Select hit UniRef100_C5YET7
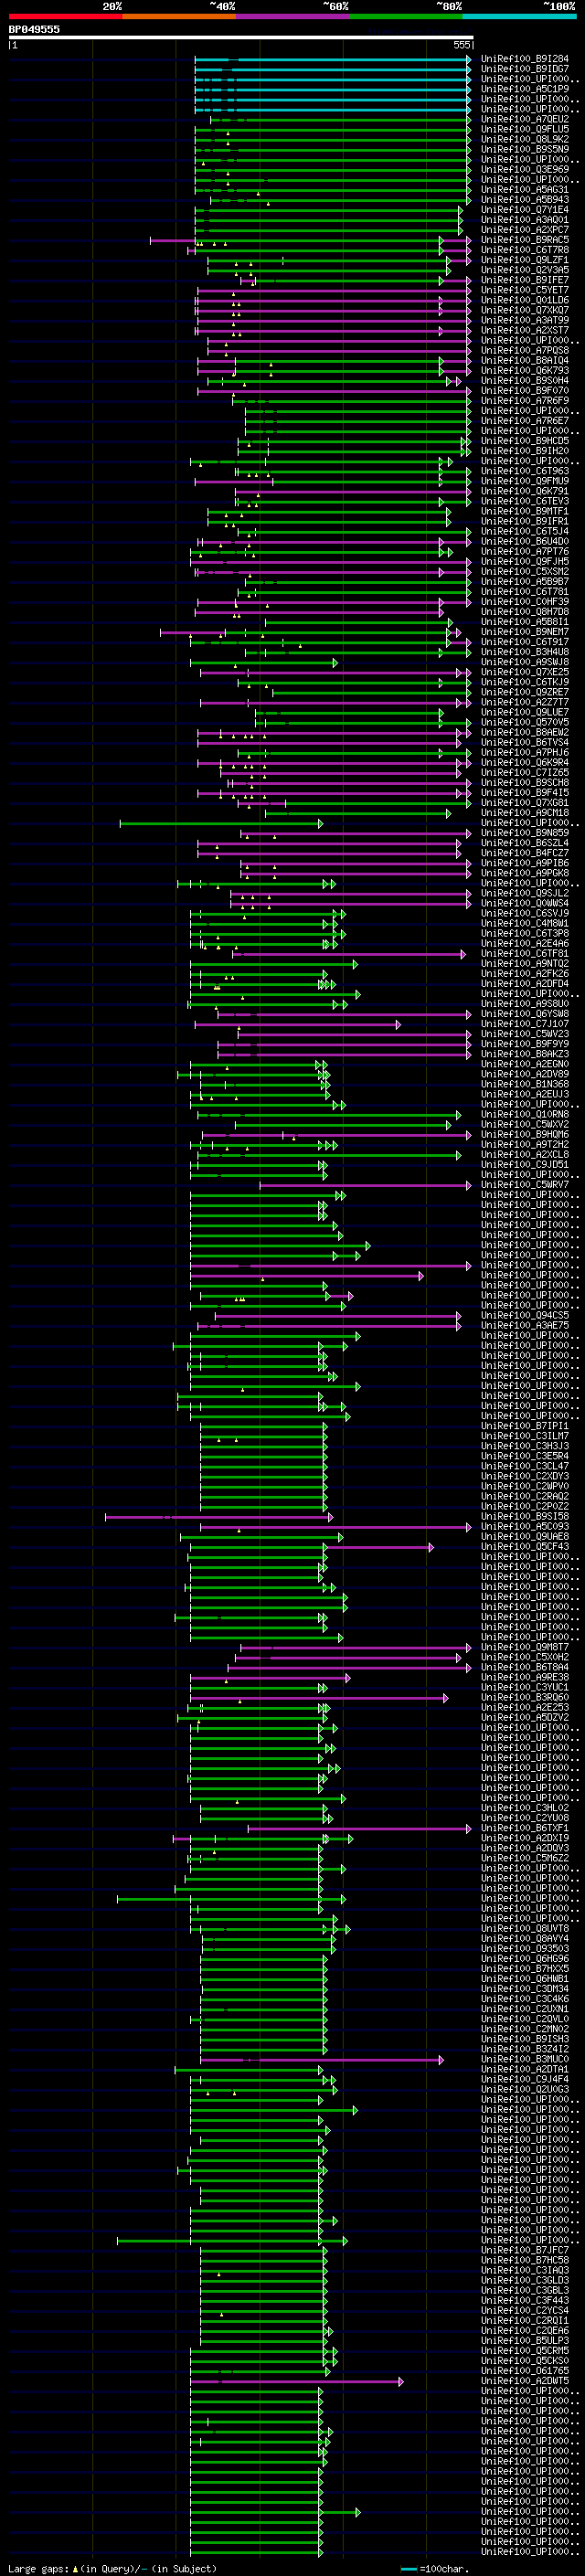The height and width of the screenshot is (2576, 585). coord(524,290)
